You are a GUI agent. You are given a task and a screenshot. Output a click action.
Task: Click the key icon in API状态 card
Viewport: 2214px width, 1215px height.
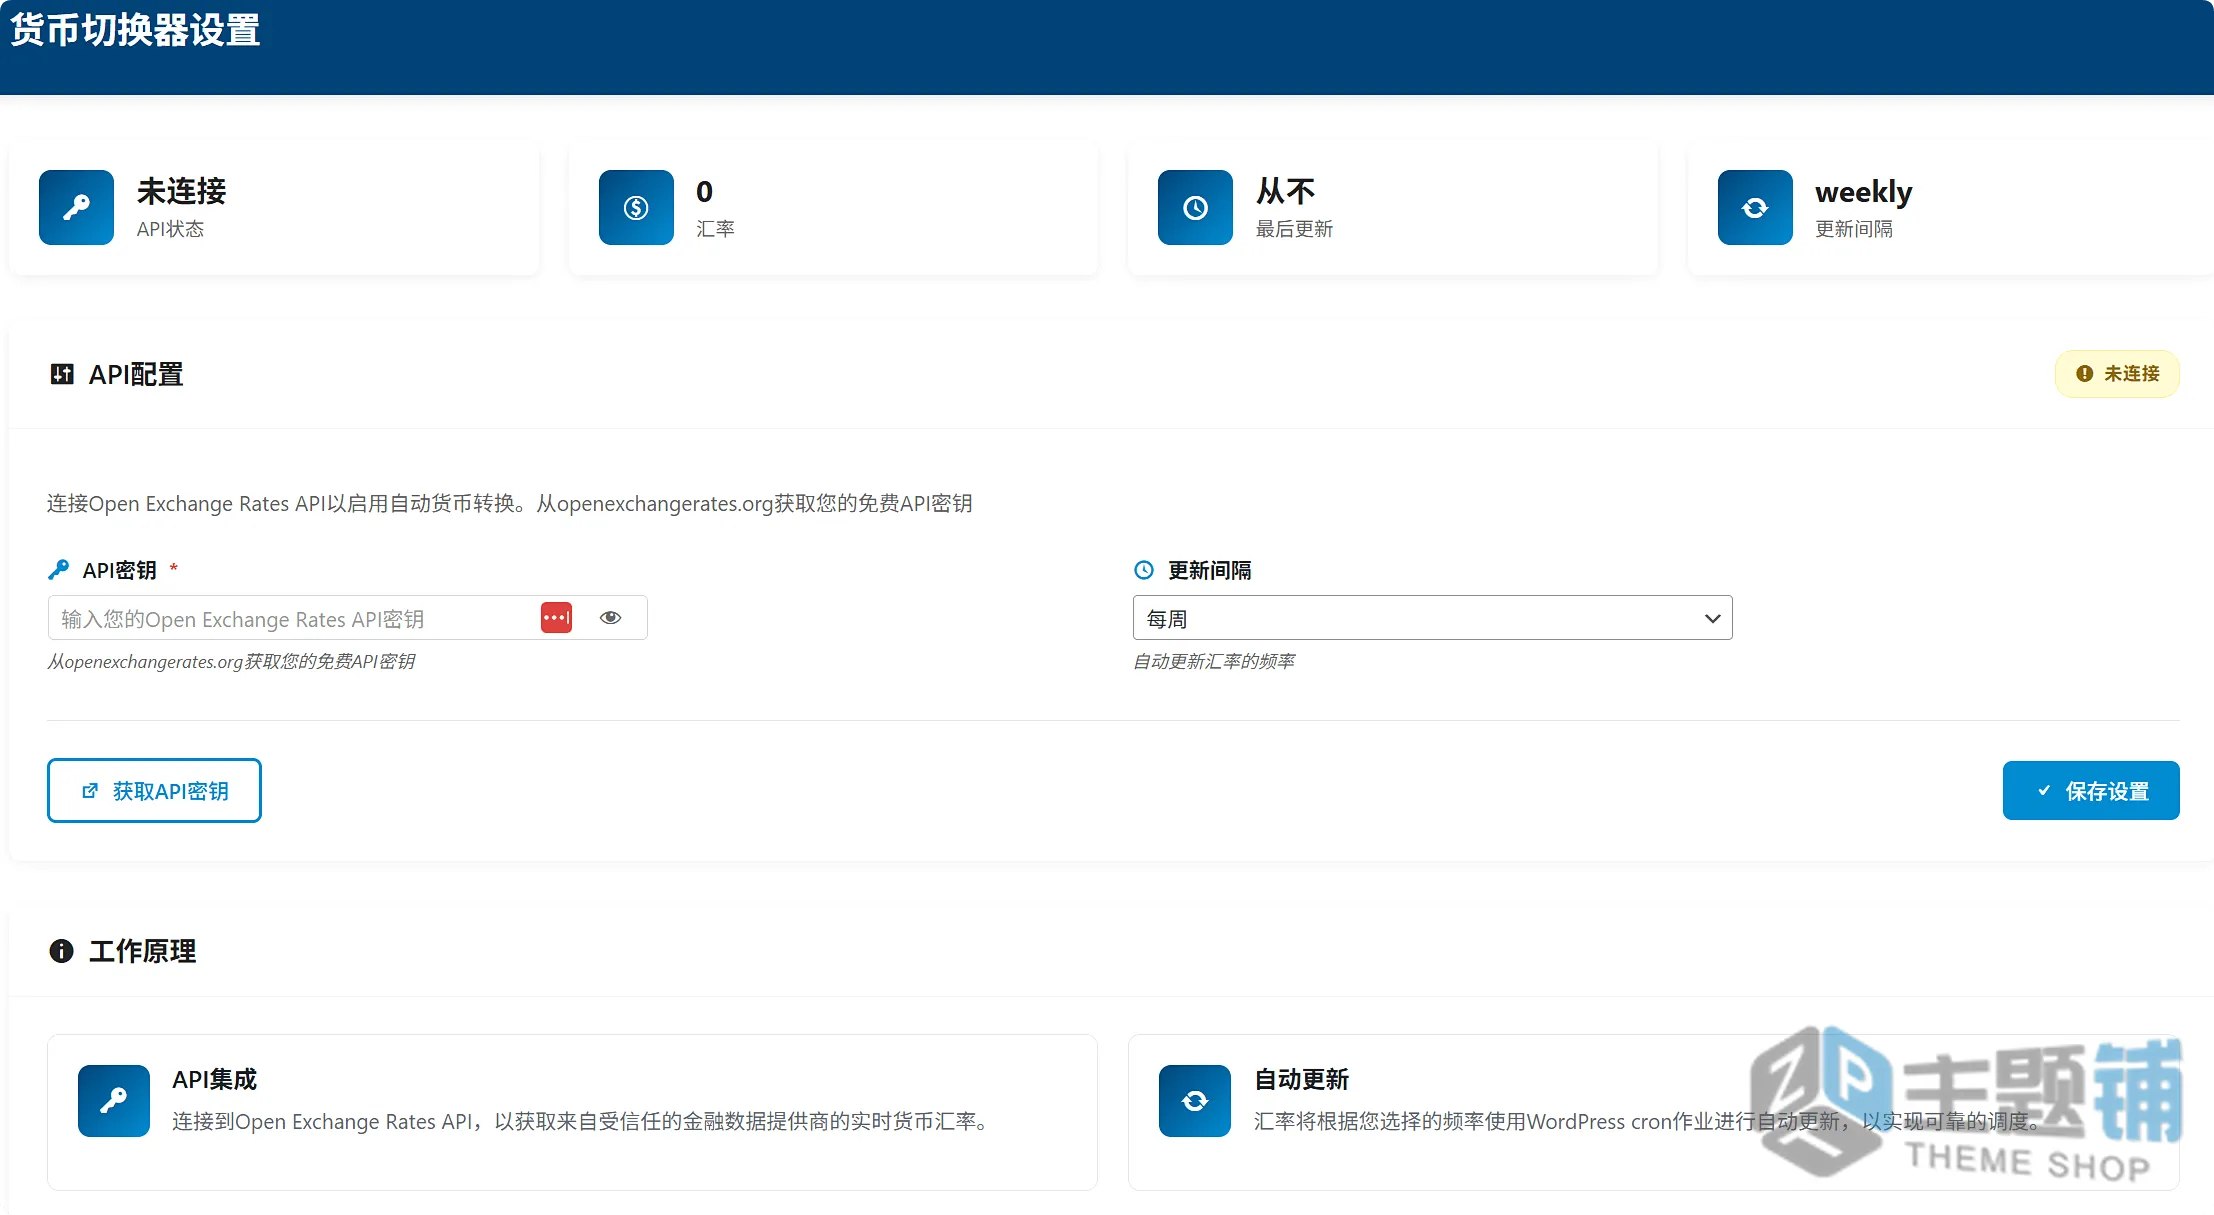(76, 207)
